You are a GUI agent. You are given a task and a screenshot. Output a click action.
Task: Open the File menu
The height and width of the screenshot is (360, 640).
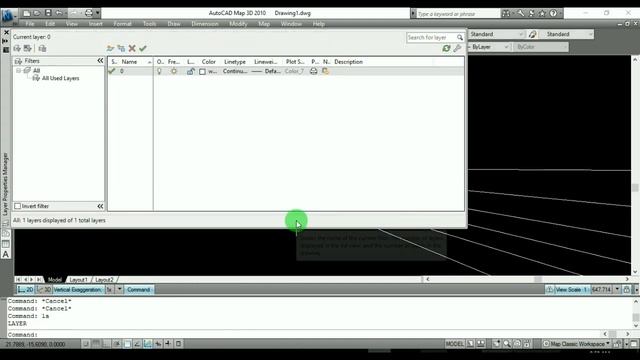click(x=30, y=24)
